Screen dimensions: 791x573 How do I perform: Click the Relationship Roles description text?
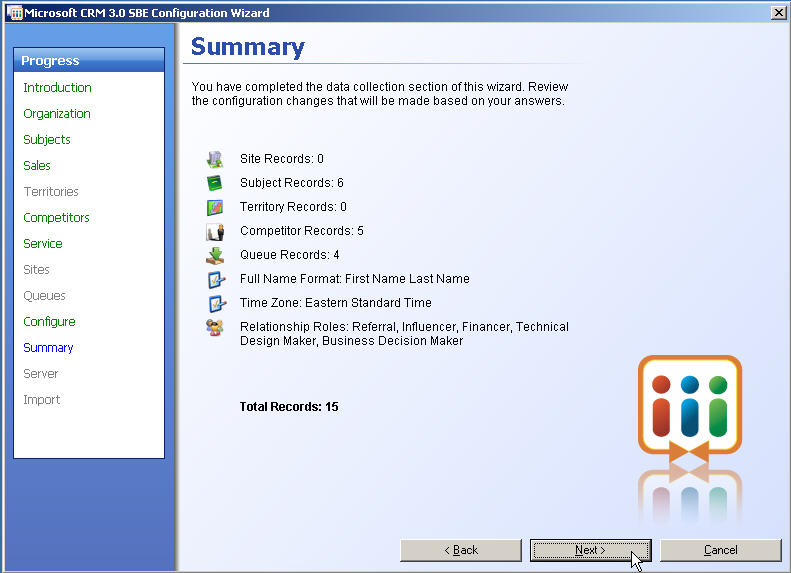(x=405, y=334)
